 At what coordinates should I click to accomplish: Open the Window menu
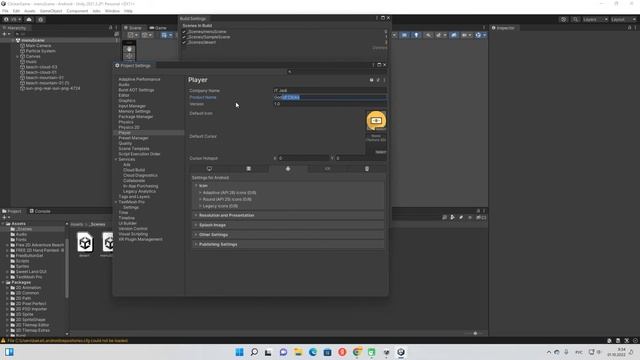(x=112, y=11)
